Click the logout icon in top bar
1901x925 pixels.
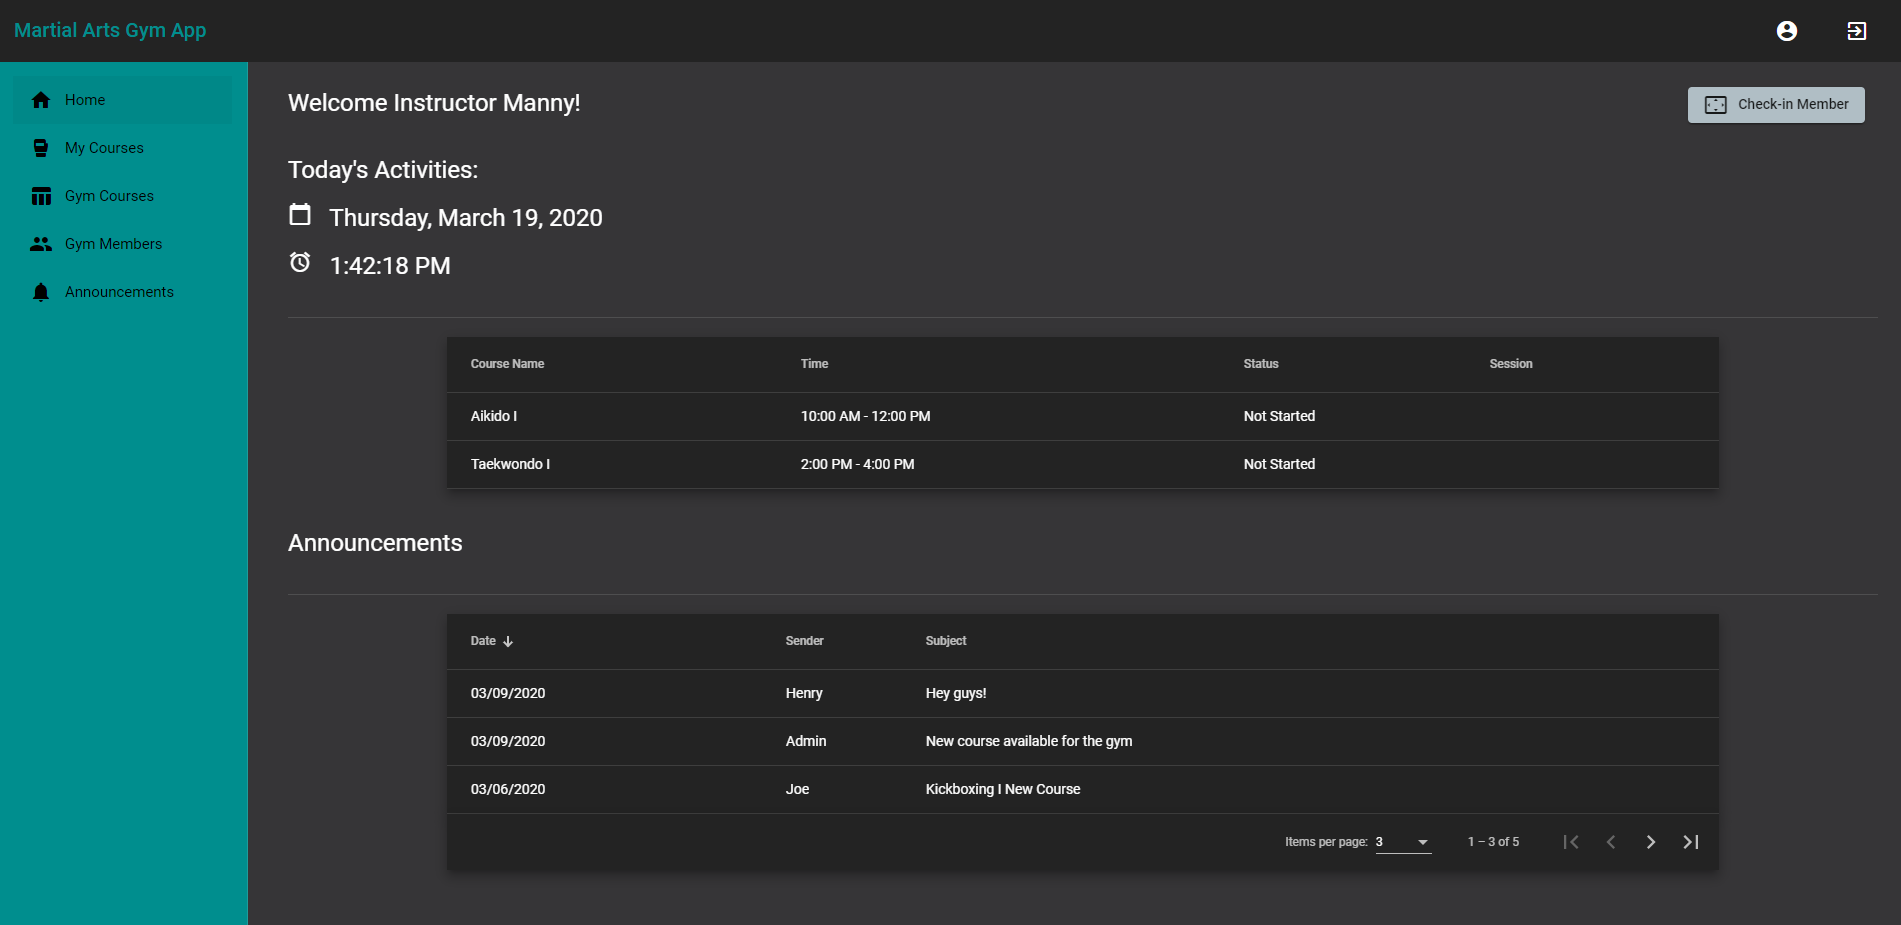point(1856,31)
